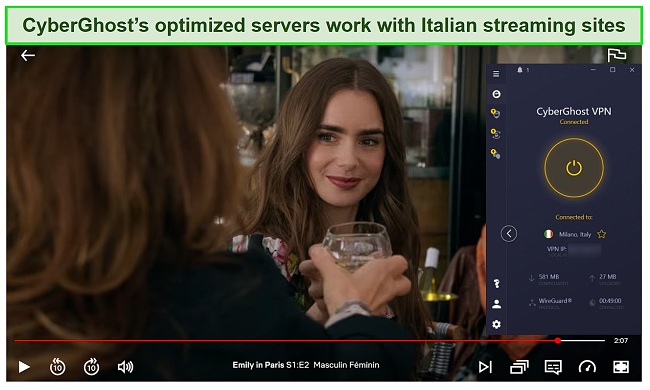Open the first yellow-badged privacy shield icon
This screenshot has height=390, width=650.
(495, 113)
